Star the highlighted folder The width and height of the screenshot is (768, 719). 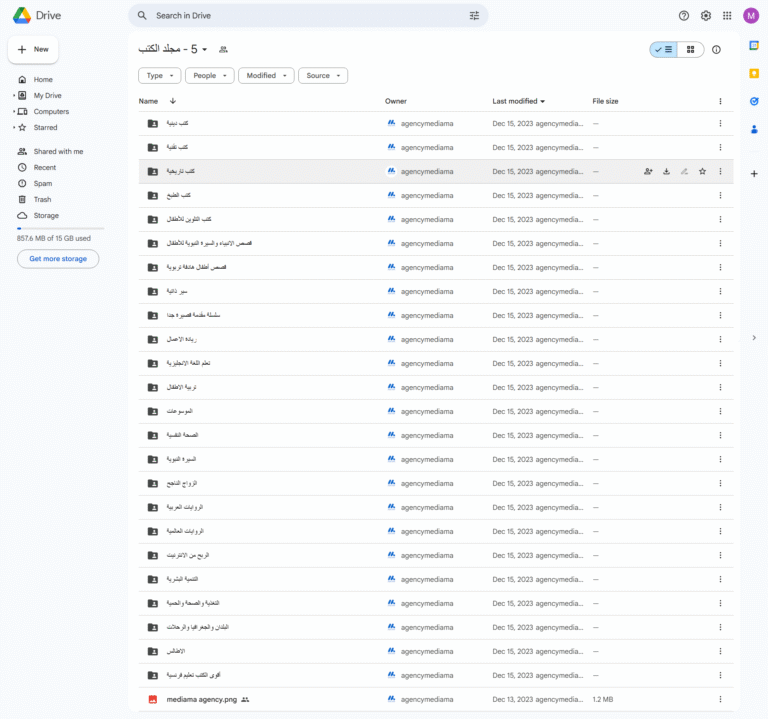click(x=702, y=172)
